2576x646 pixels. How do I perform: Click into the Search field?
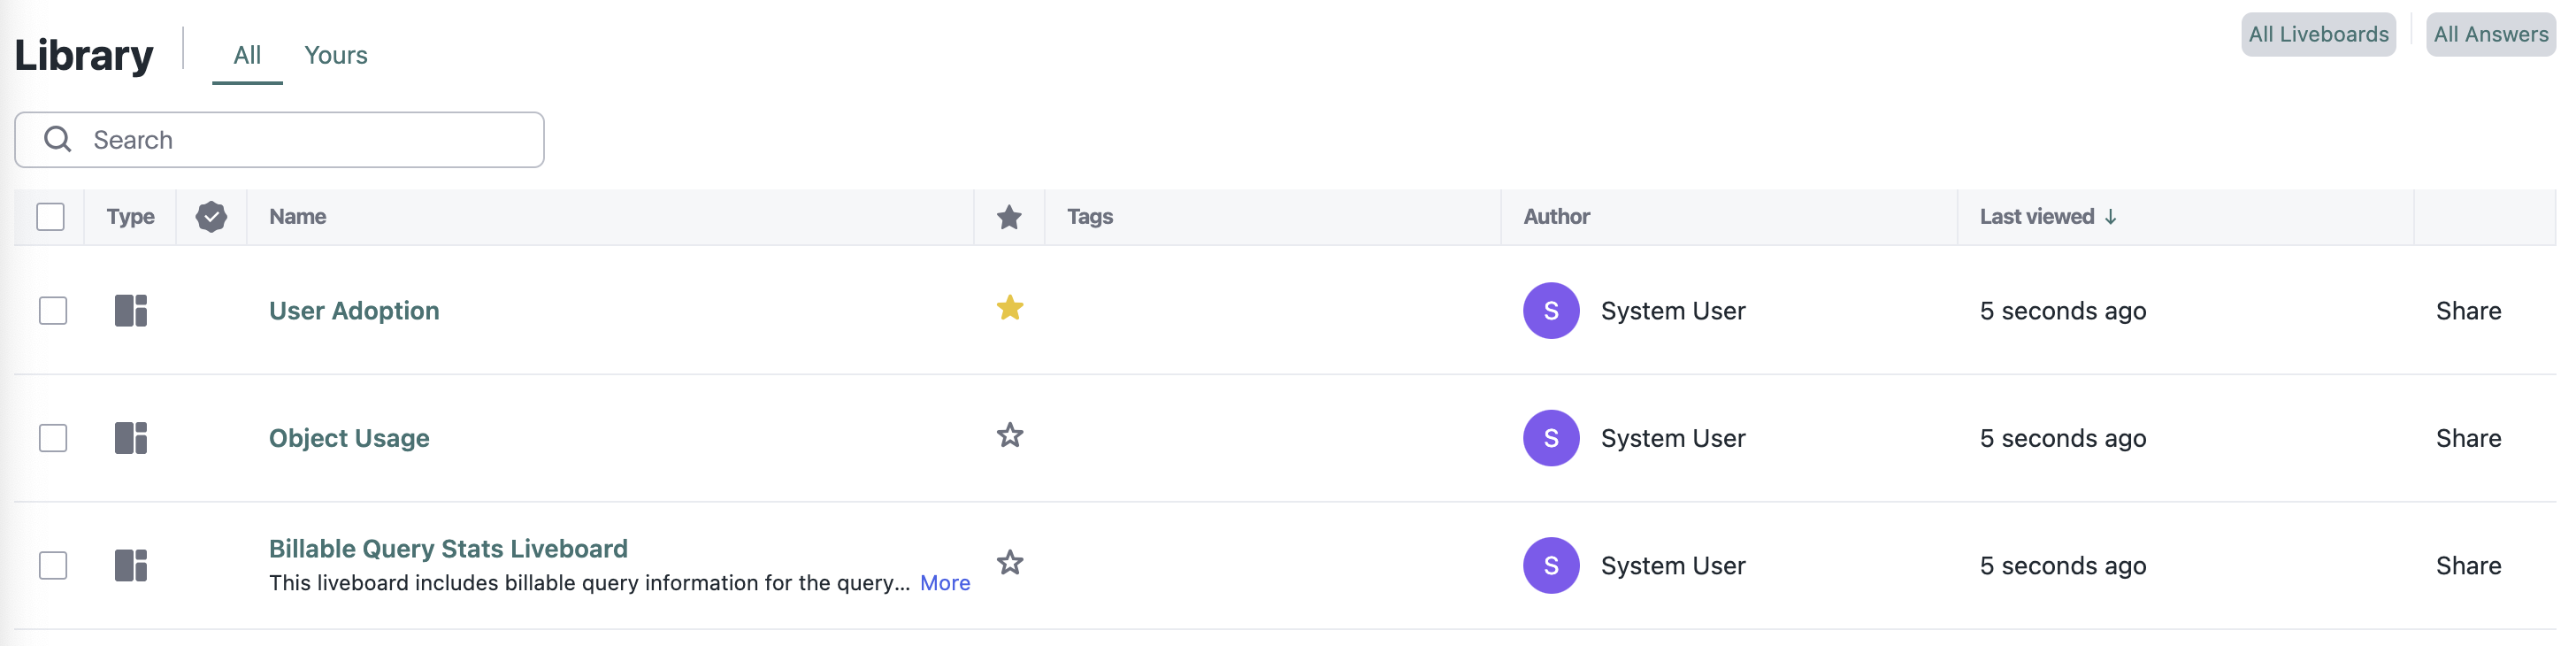pos(300,140)
